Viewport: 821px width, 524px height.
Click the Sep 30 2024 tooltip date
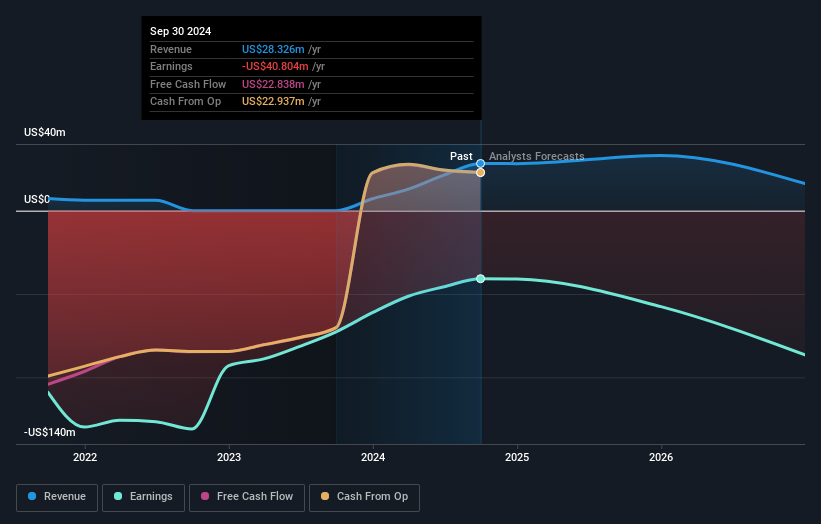(181, 31)
